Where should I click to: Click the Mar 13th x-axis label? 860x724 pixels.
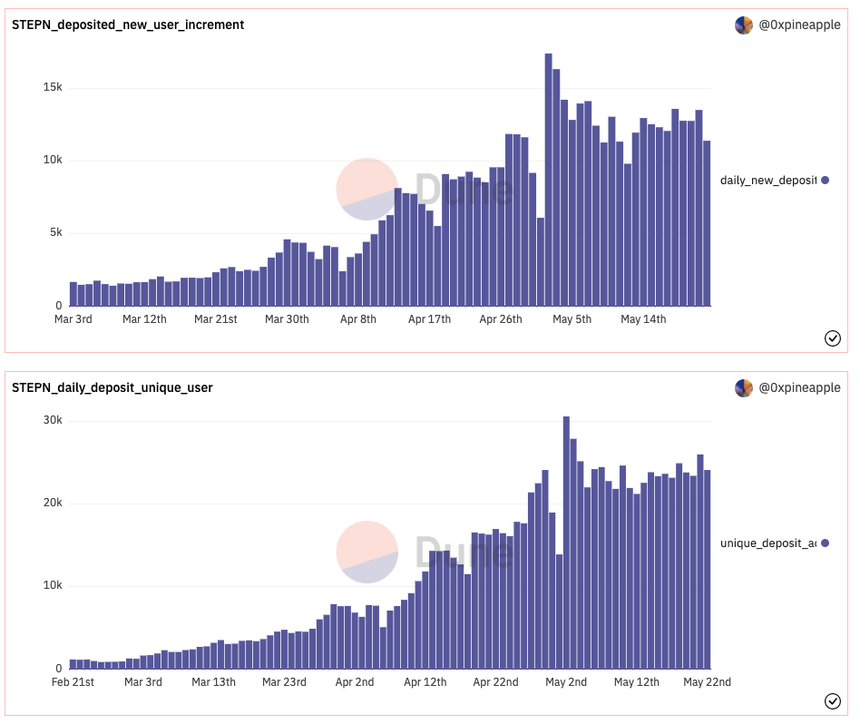click(213, 682)
